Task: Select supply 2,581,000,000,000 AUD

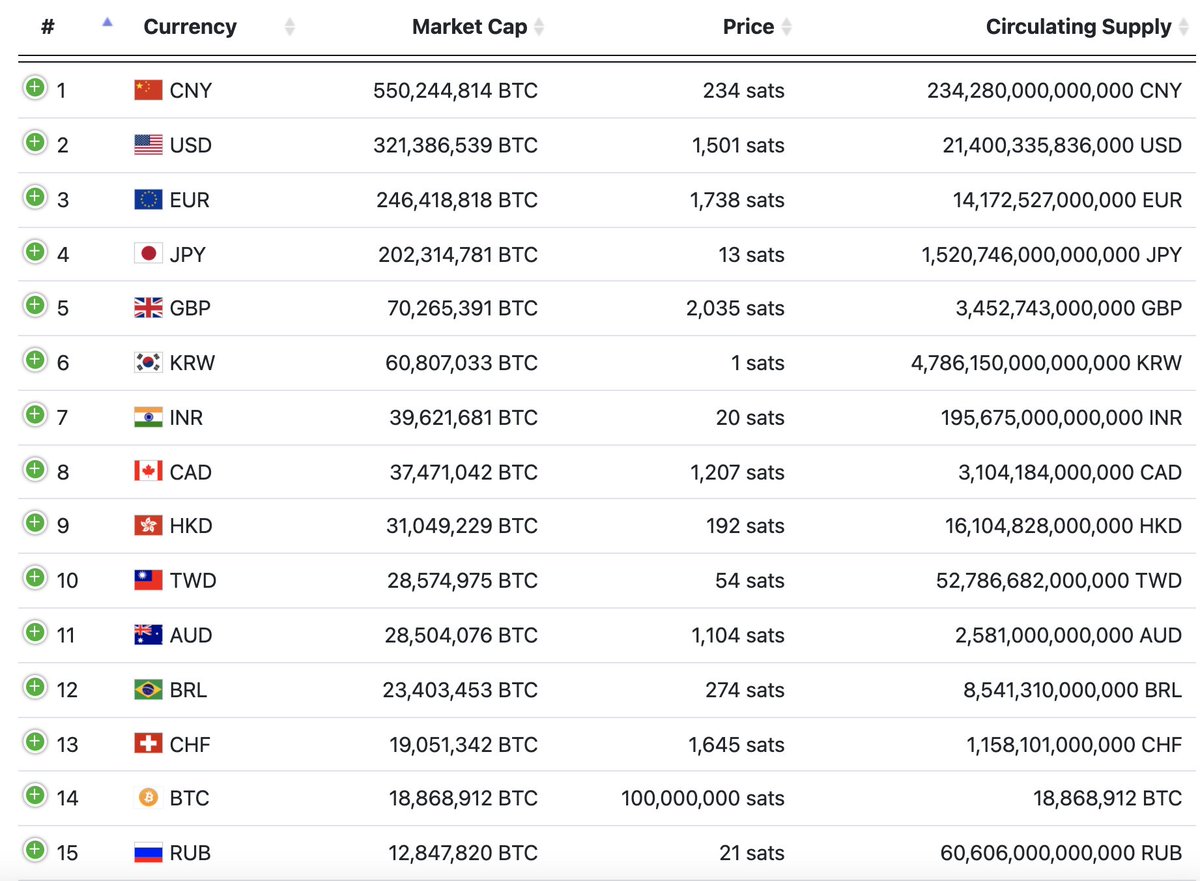Action: click(1068, 635)
